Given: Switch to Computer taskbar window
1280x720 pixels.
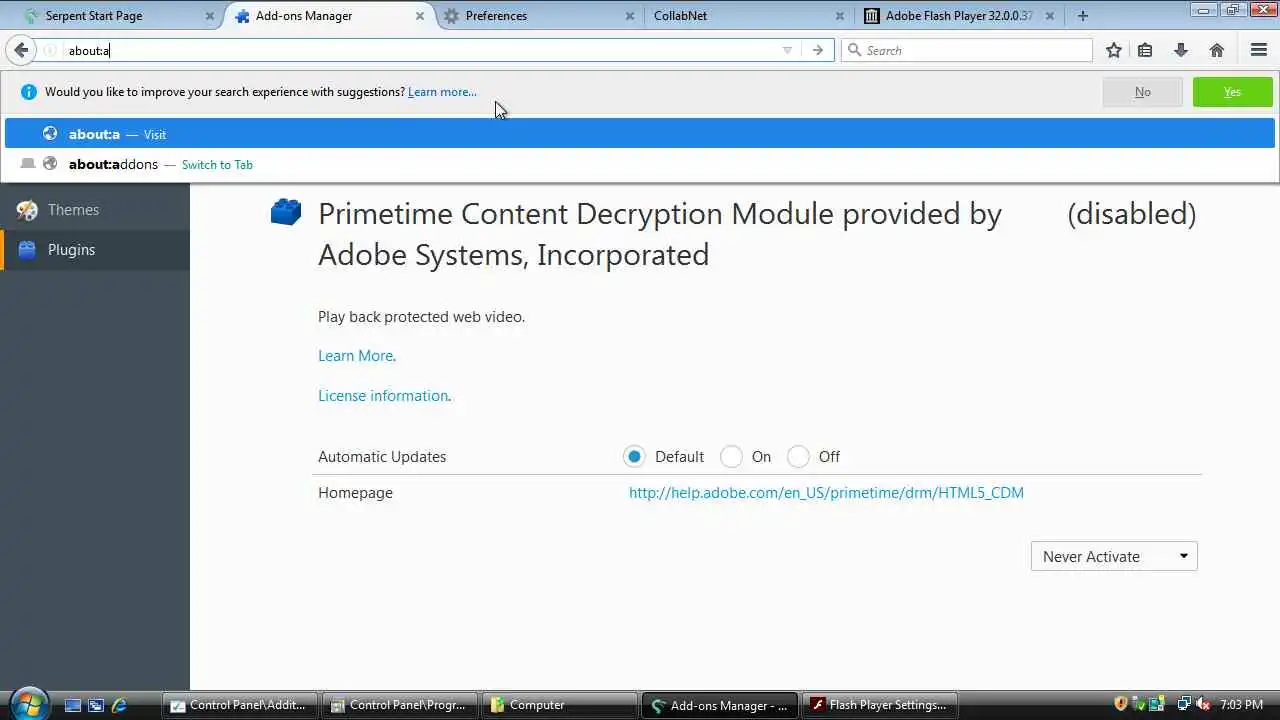Looking at the screenshot, I should point(560,705).
